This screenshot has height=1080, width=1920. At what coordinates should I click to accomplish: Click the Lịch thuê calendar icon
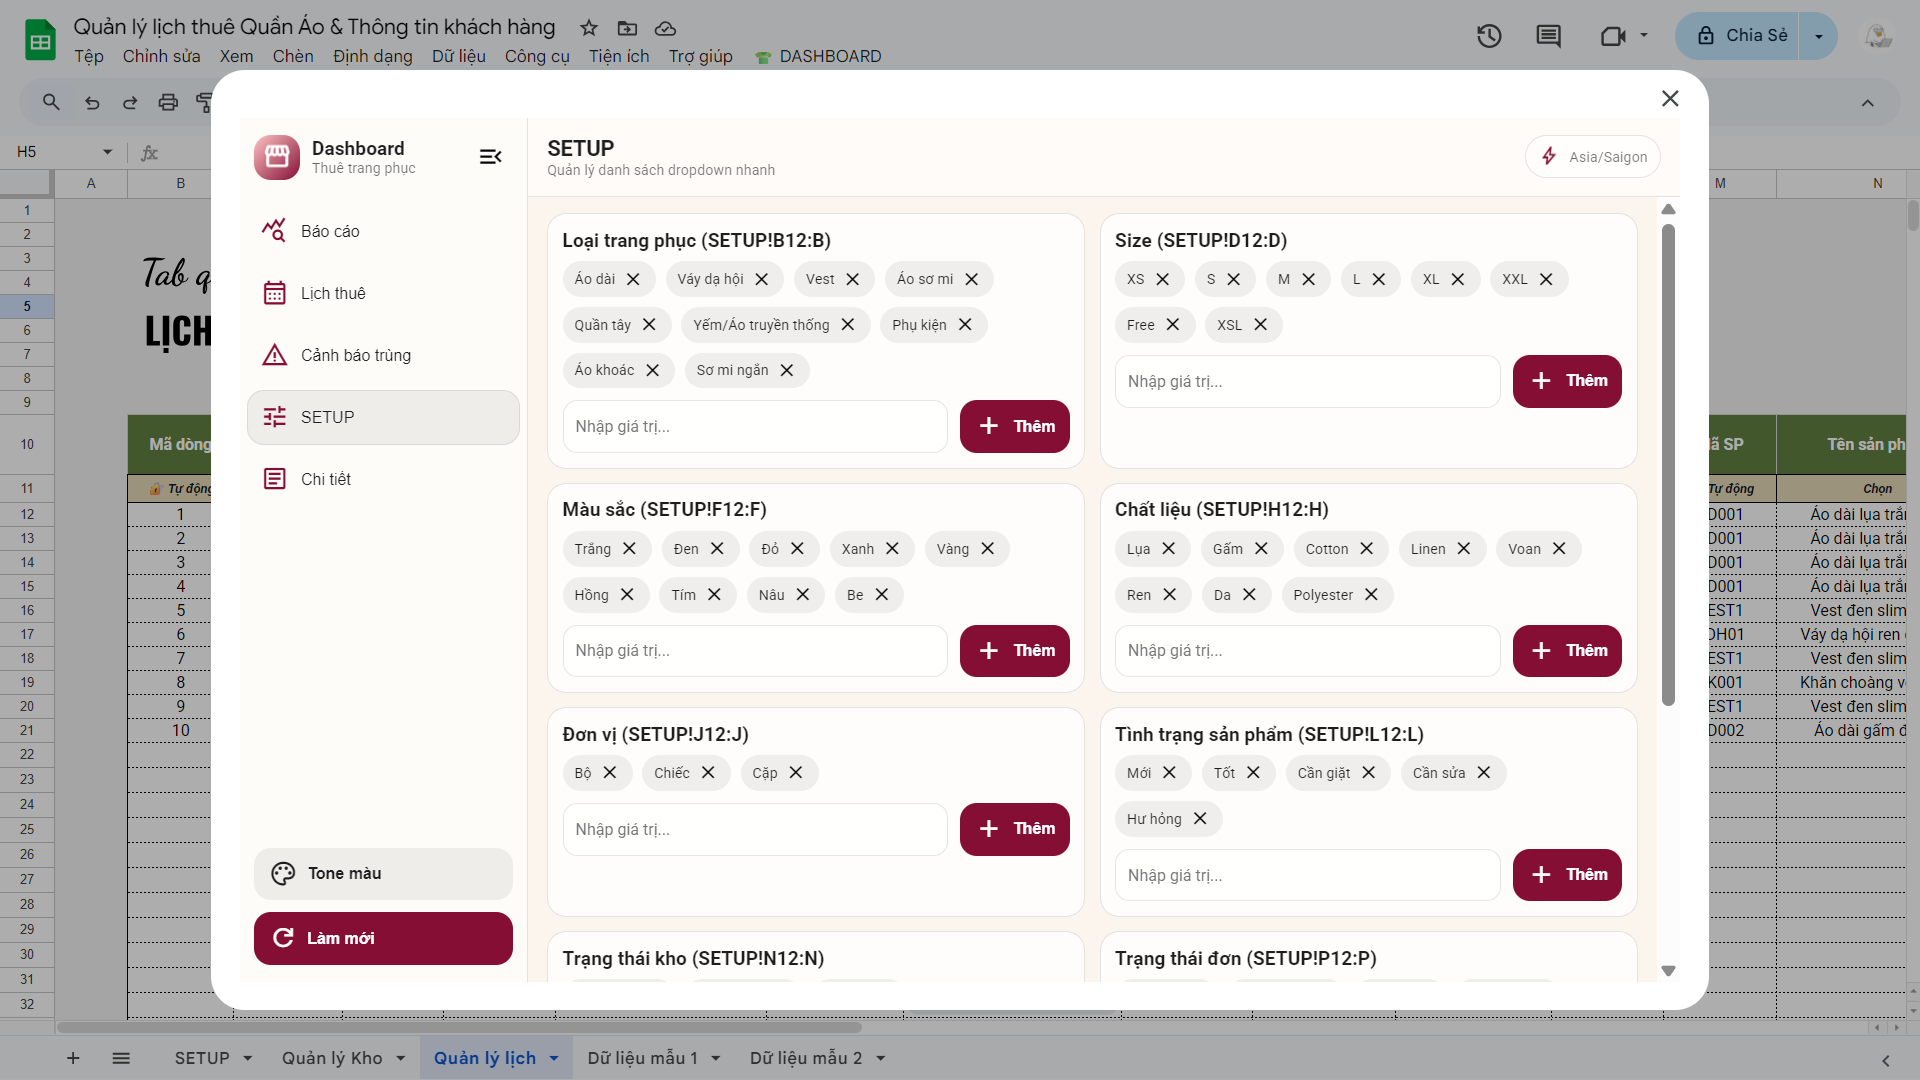274,293
